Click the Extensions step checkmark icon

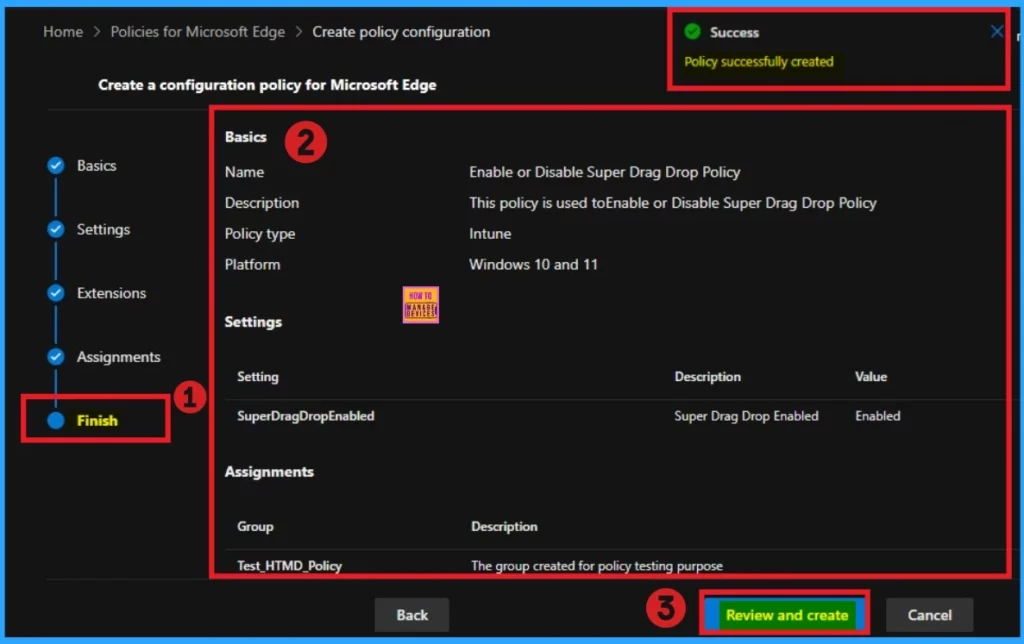coord(56,294)
